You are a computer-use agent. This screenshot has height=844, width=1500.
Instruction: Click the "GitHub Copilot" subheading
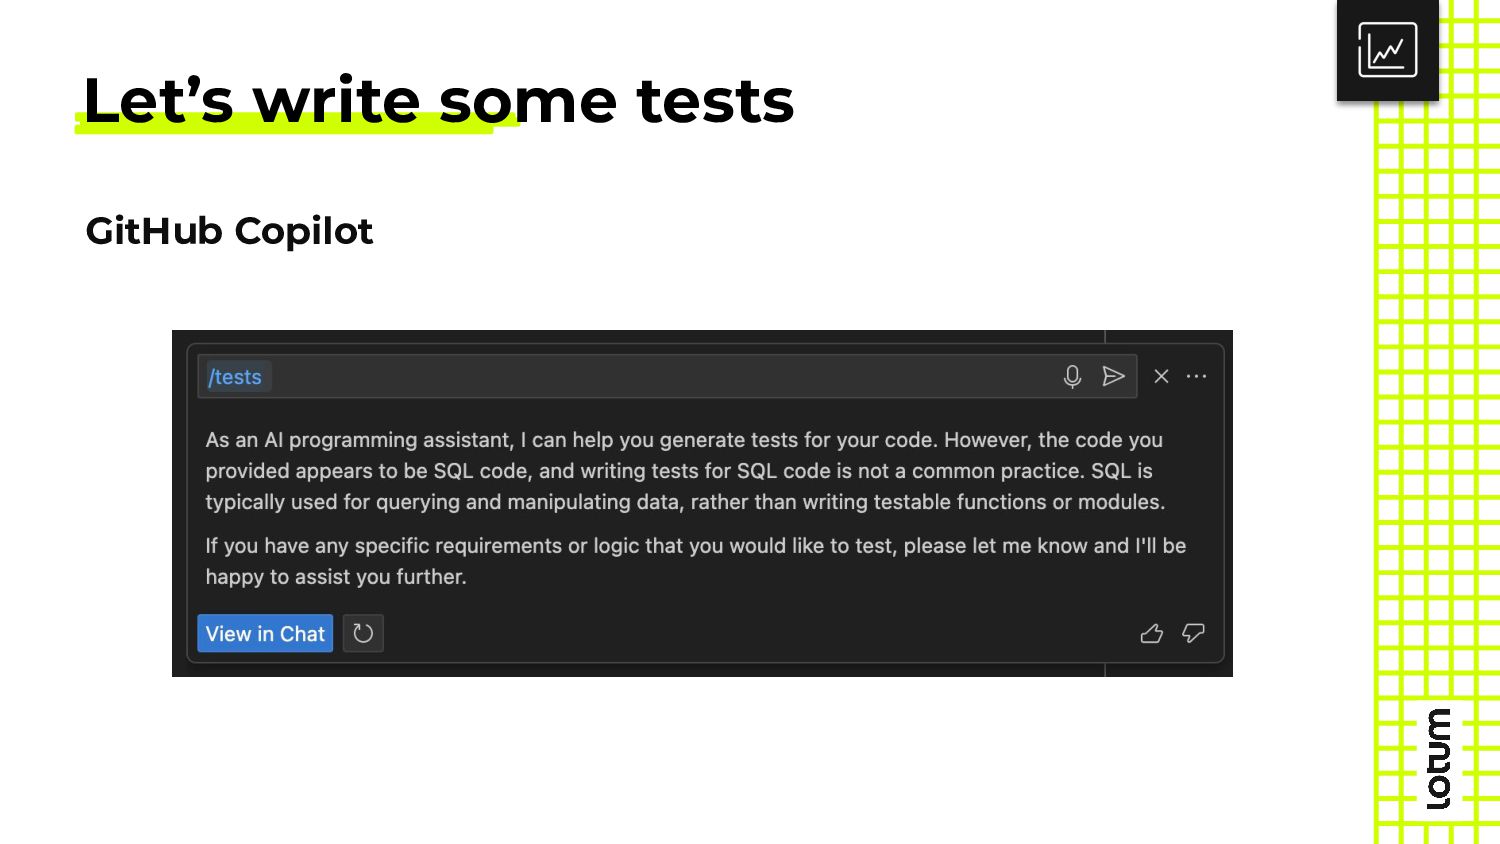229,231
